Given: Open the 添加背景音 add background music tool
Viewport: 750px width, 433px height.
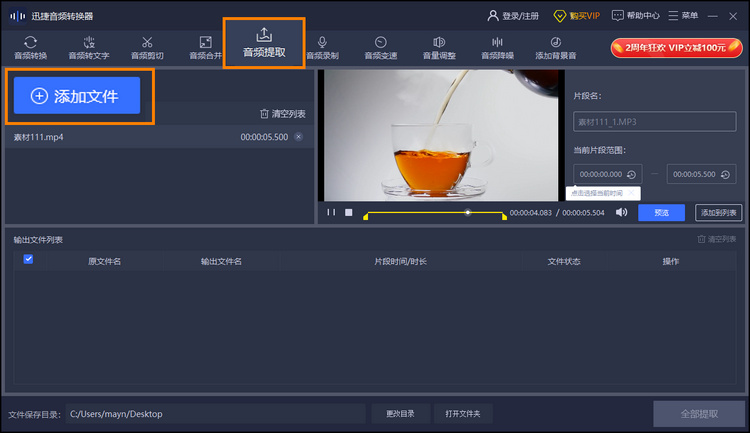Looking at the screenshot, I should [556, 48].
